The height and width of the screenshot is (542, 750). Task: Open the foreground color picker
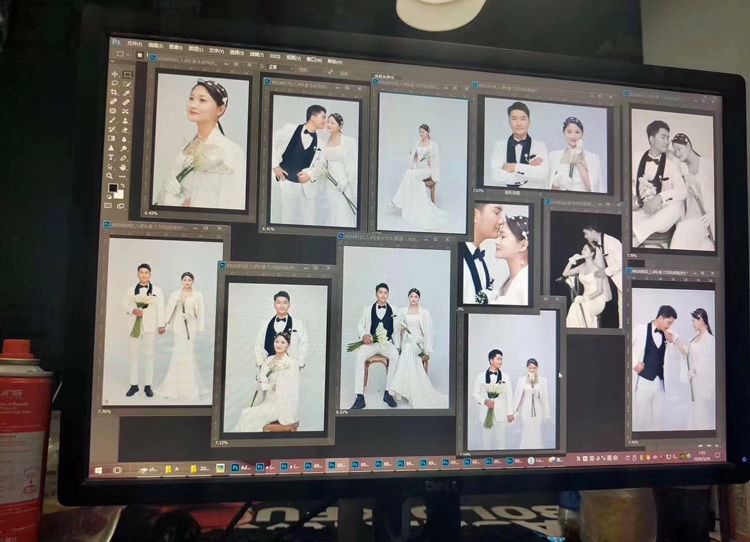(113, 188)
